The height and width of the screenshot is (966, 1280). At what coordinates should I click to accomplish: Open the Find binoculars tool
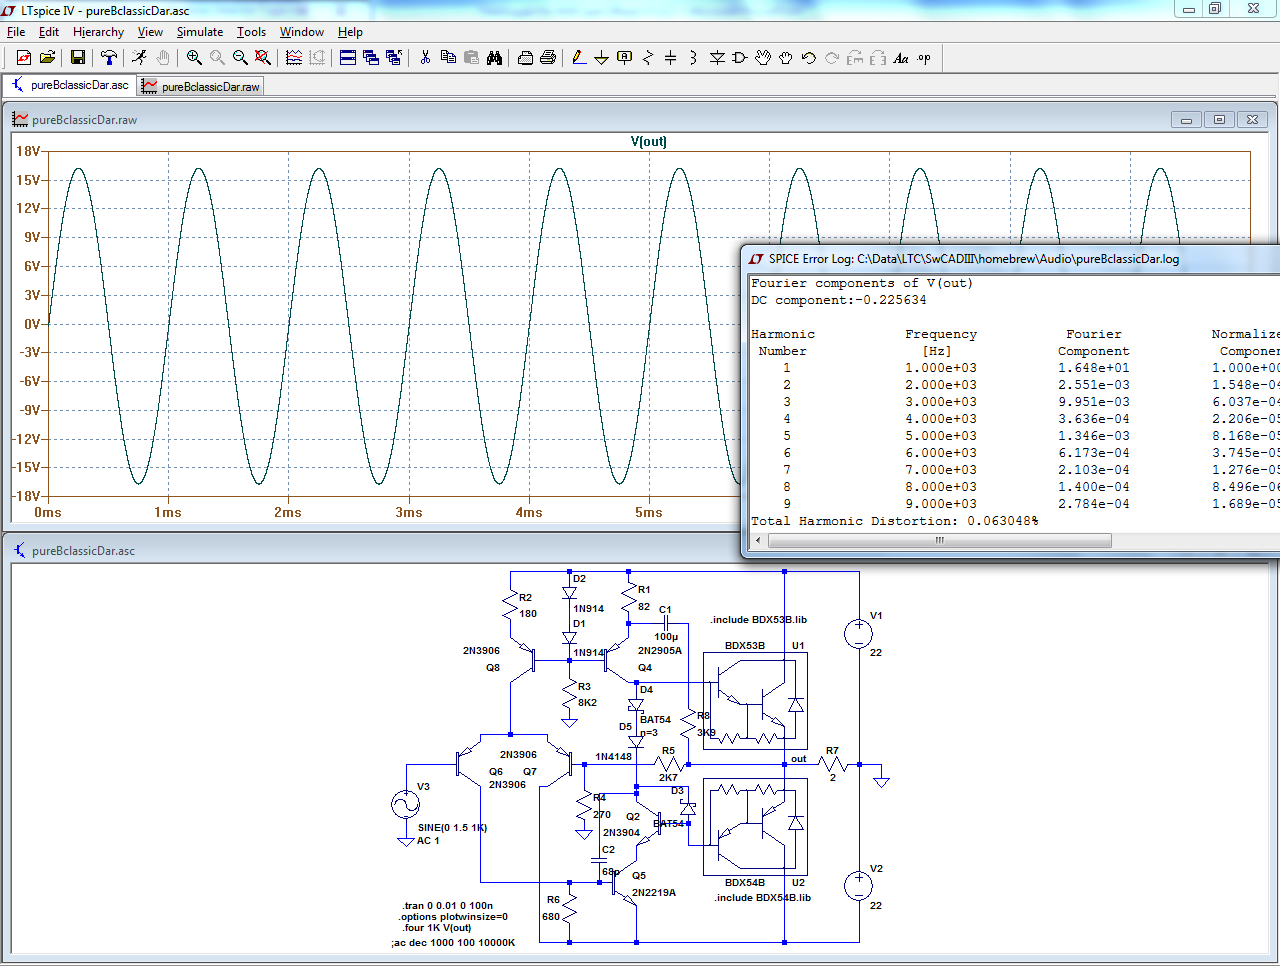494,58
